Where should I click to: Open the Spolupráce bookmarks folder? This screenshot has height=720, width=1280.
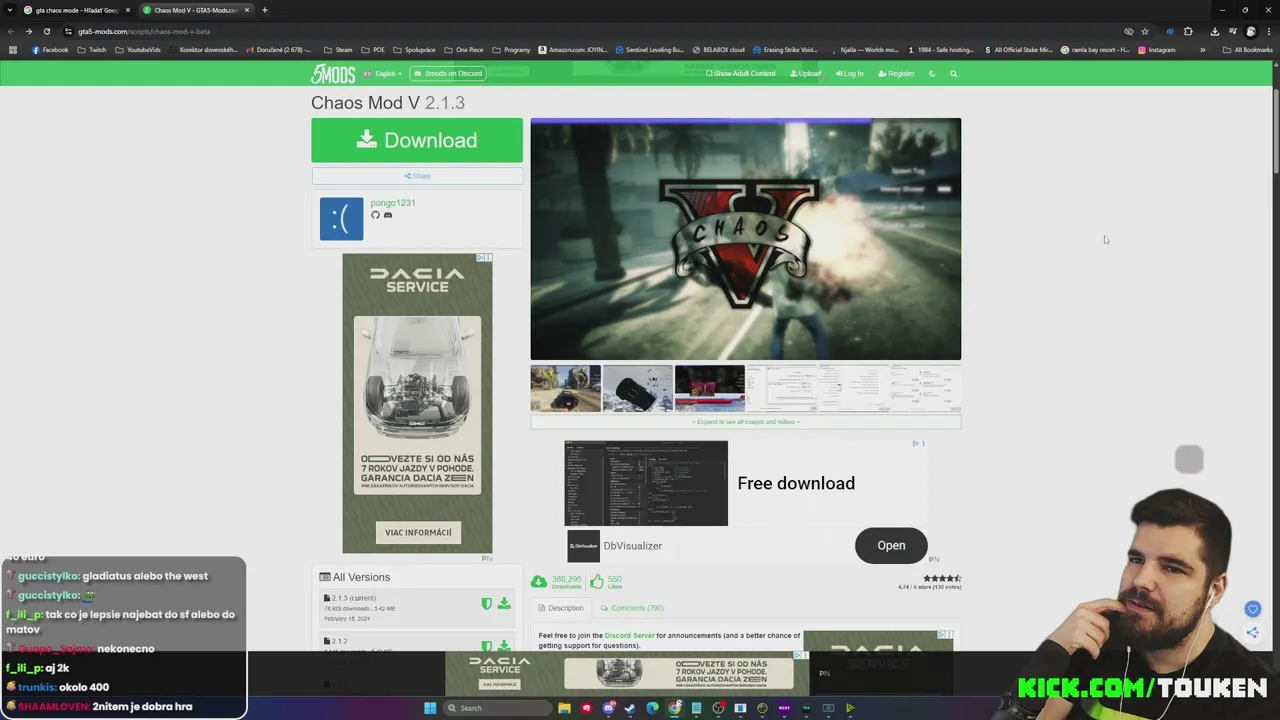[414, 50]
